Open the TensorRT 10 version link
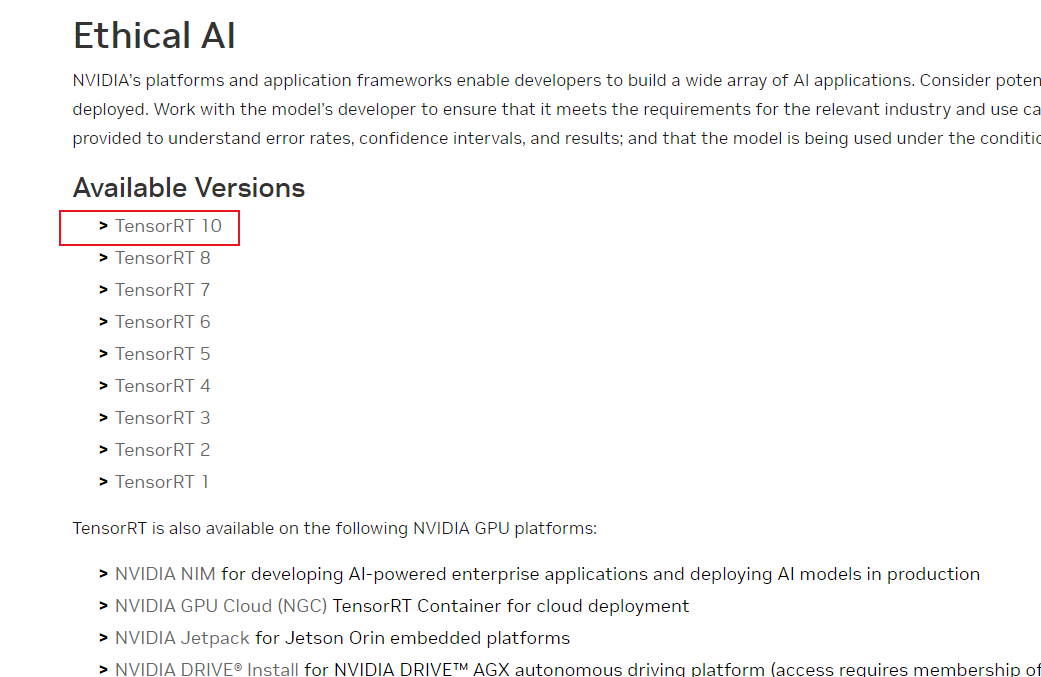This screenshot has width=1041, height=677. (168, 226)
